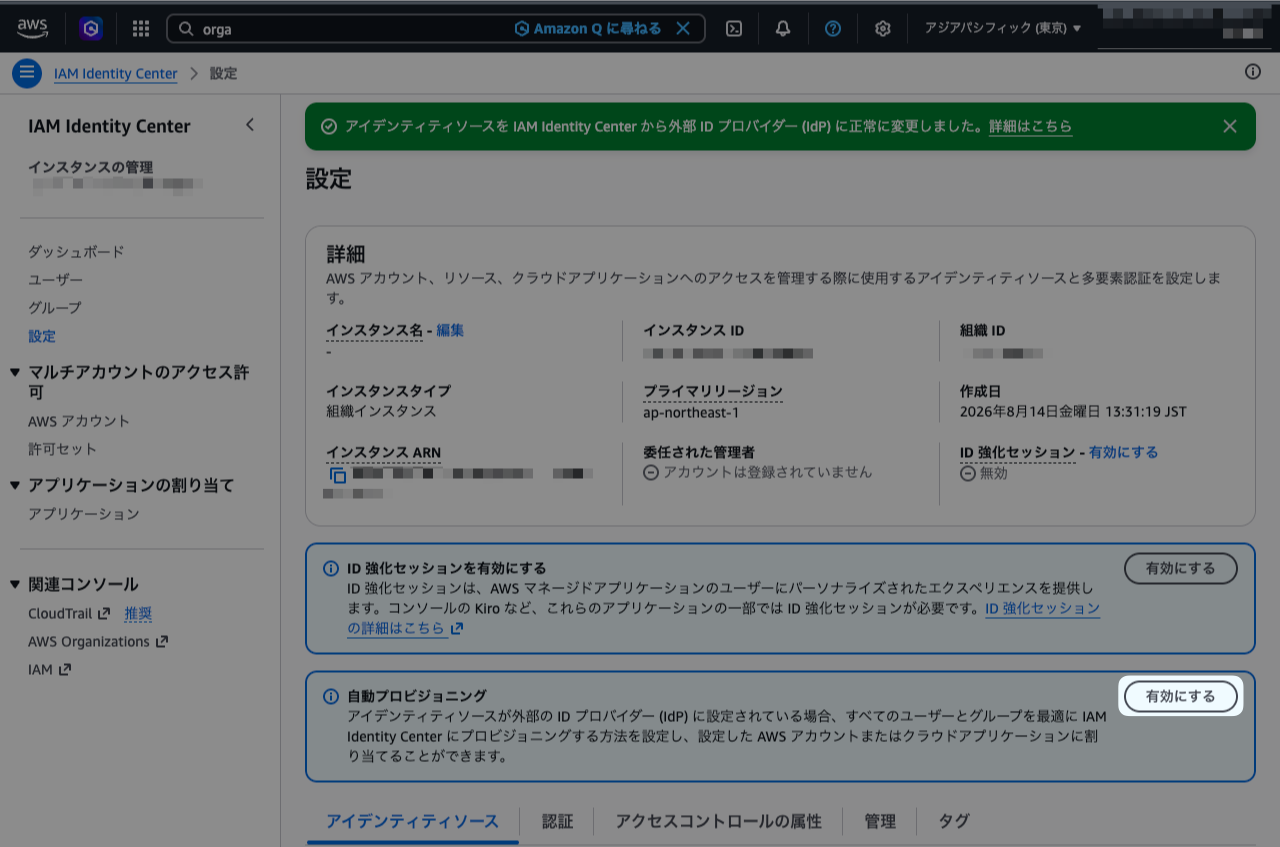Click Amazon Q に尋ねる in search box
1280x847 pixels.
(x=588, y=28)
